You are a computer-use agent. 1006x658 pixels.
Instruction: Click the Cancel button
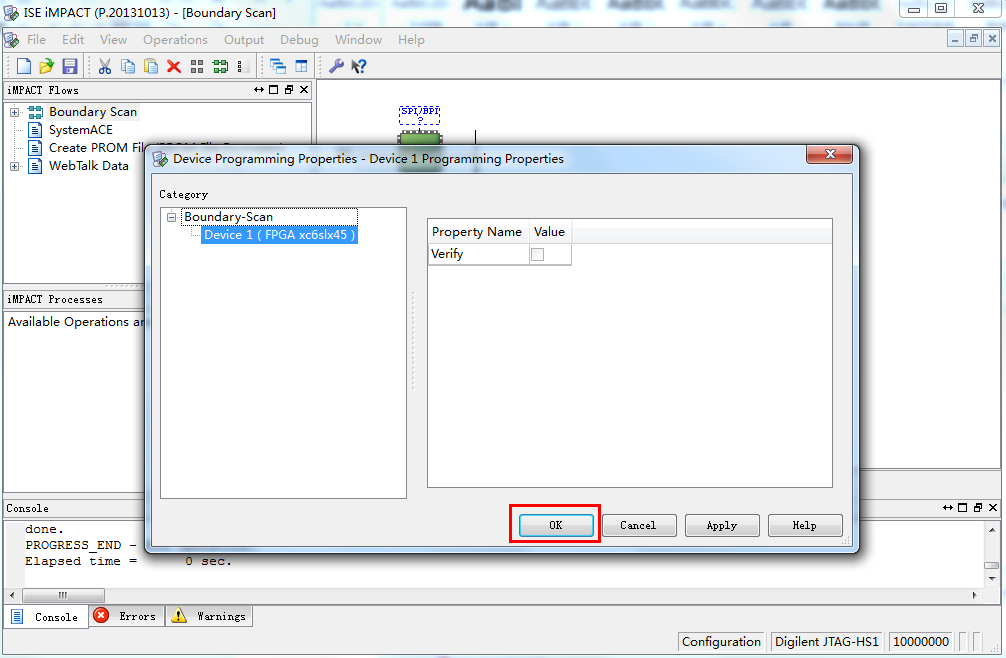(638, 525)
